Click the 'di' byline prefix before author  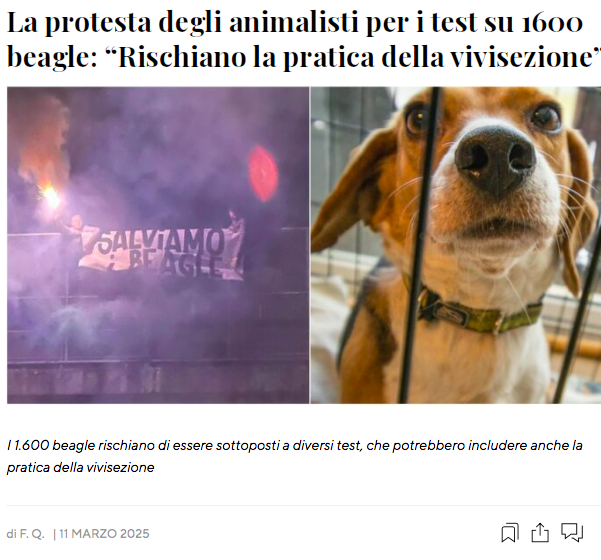click(x=11, y=534)
